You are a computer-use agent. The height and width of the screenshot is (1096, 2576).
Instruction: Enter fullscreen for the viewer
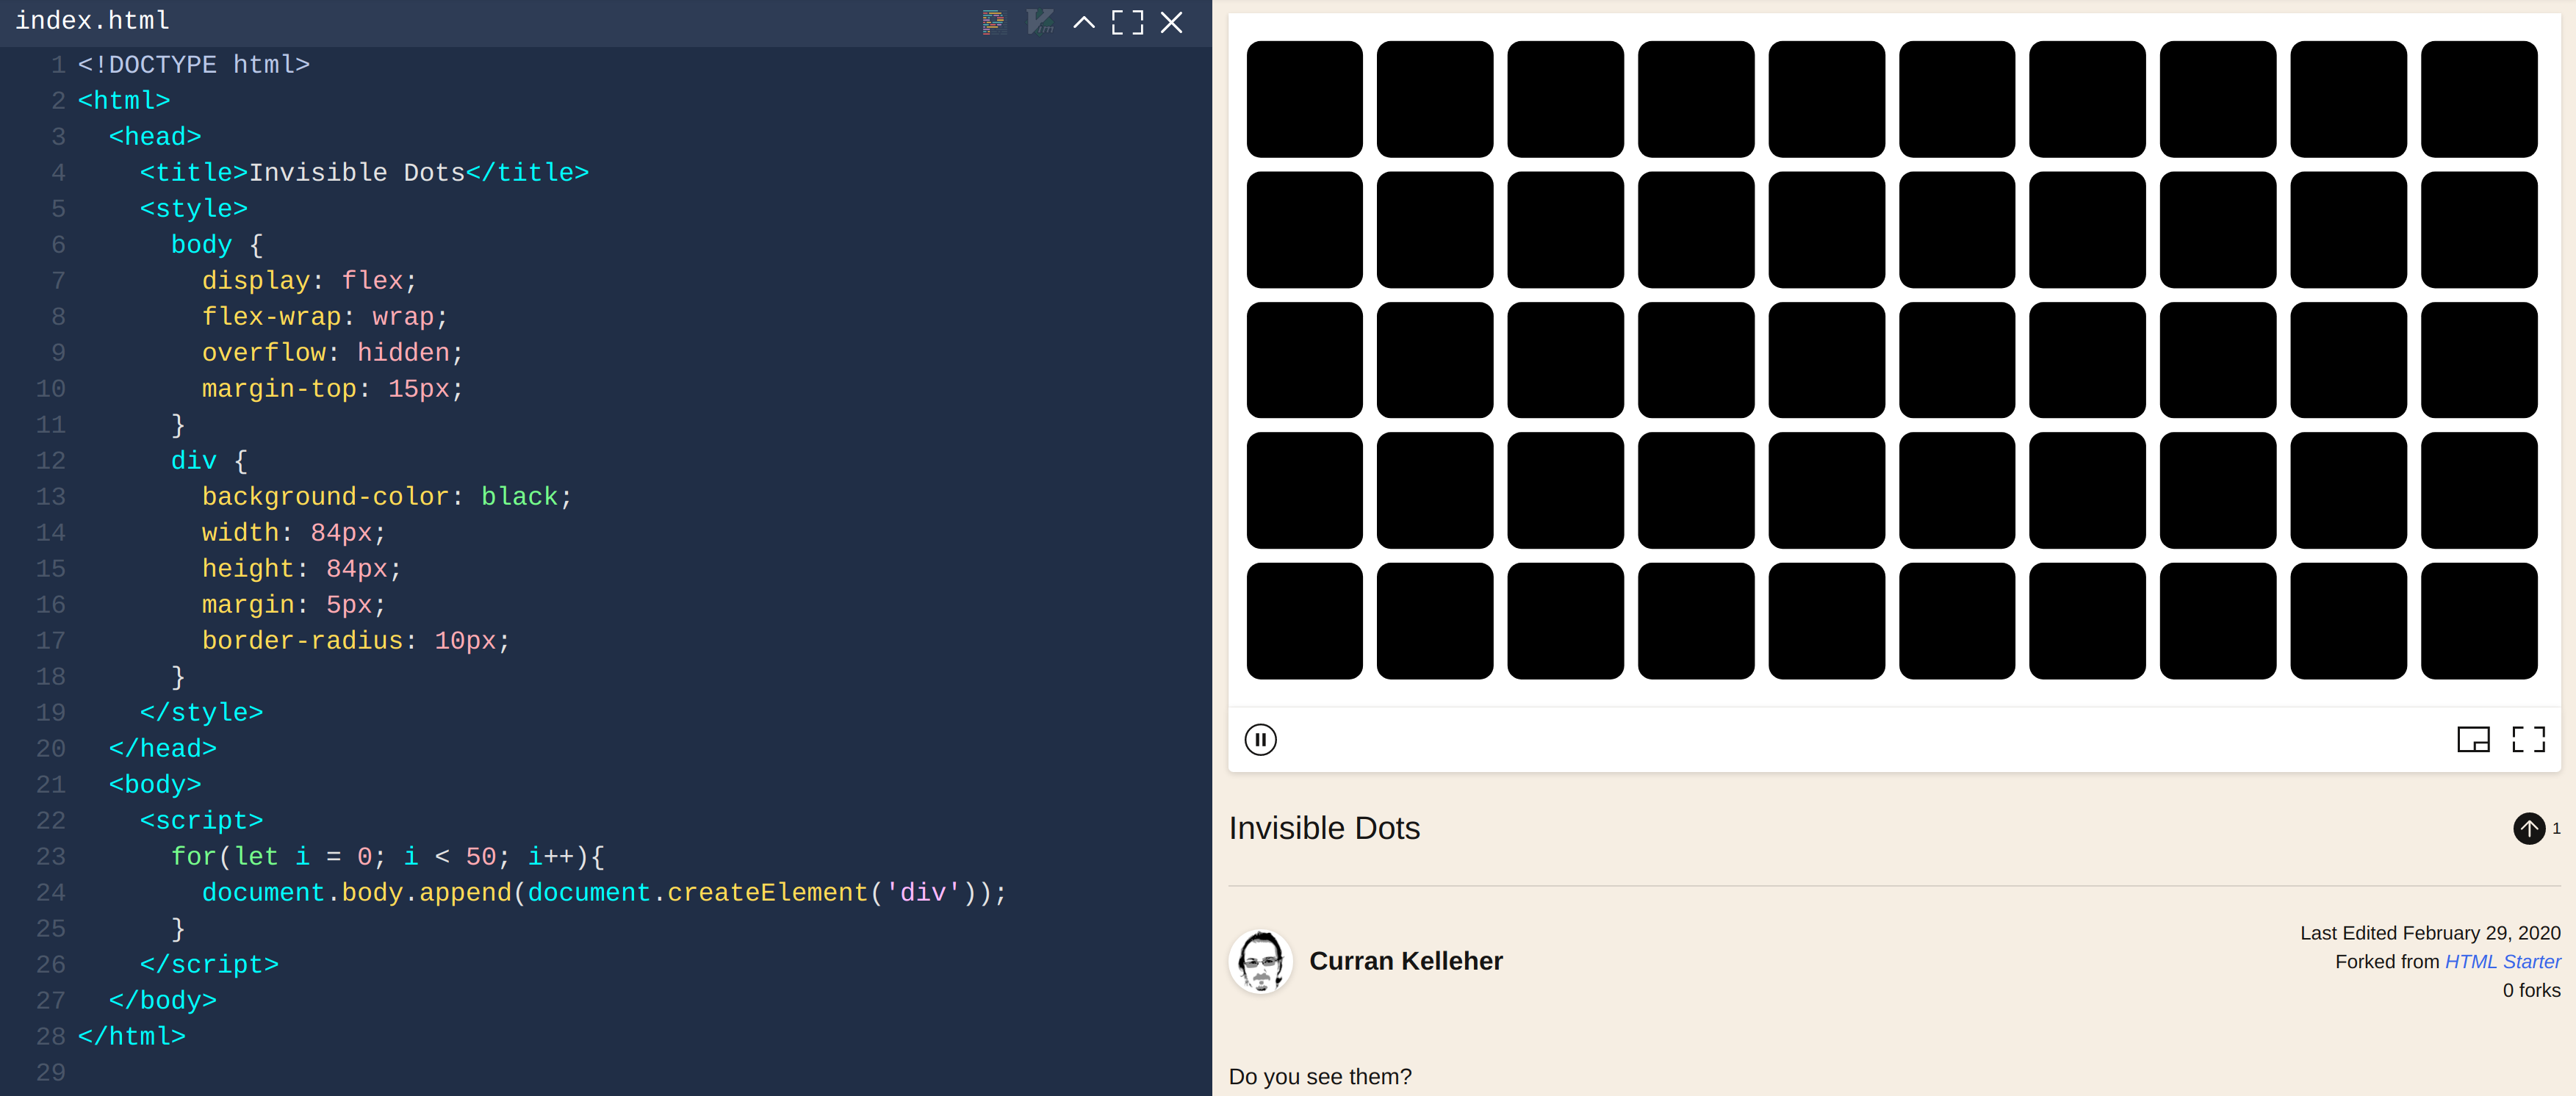[2529, 739]
